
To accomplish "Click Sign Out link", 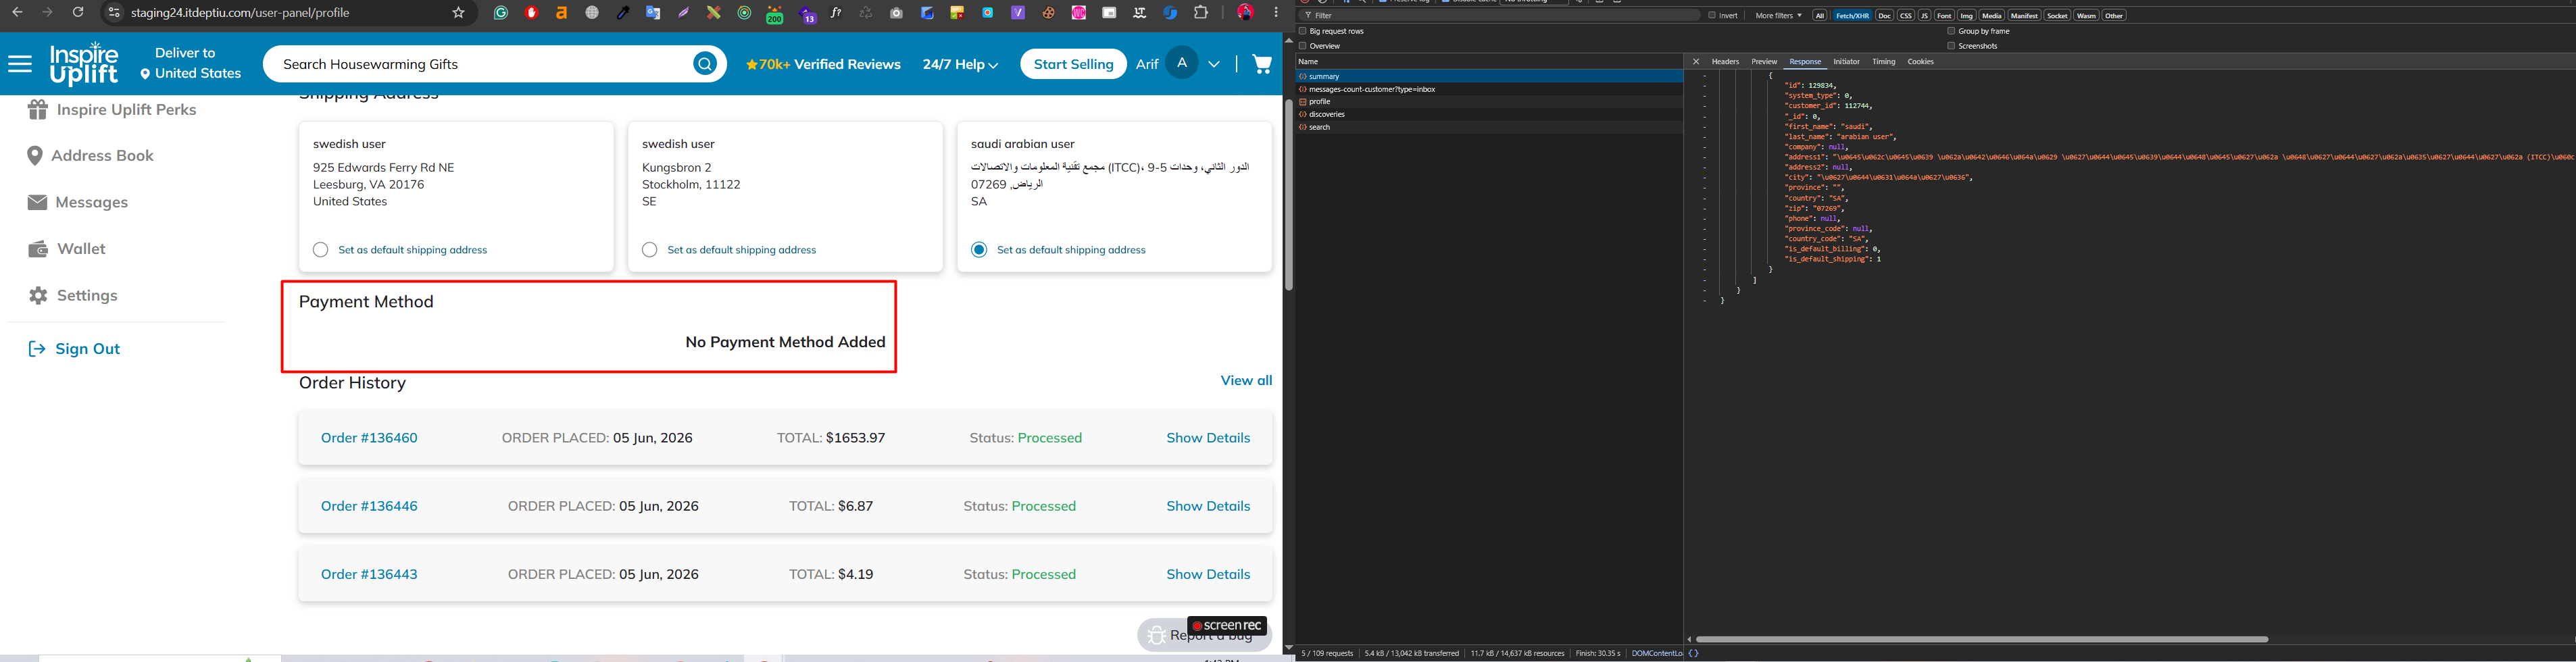I will click(74, 349).
